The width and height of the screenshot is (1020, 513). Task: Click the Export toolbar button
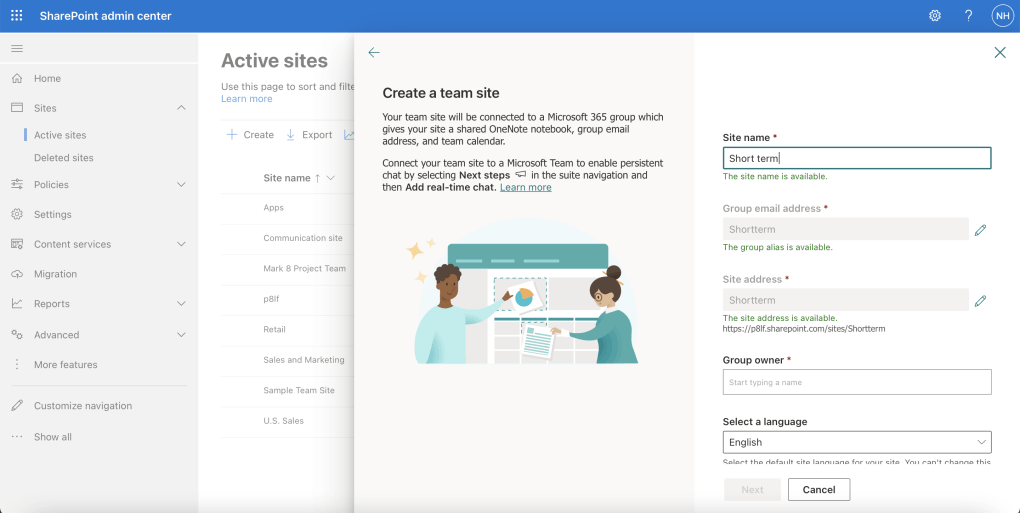pyautogui.click(x=309, y=135)
